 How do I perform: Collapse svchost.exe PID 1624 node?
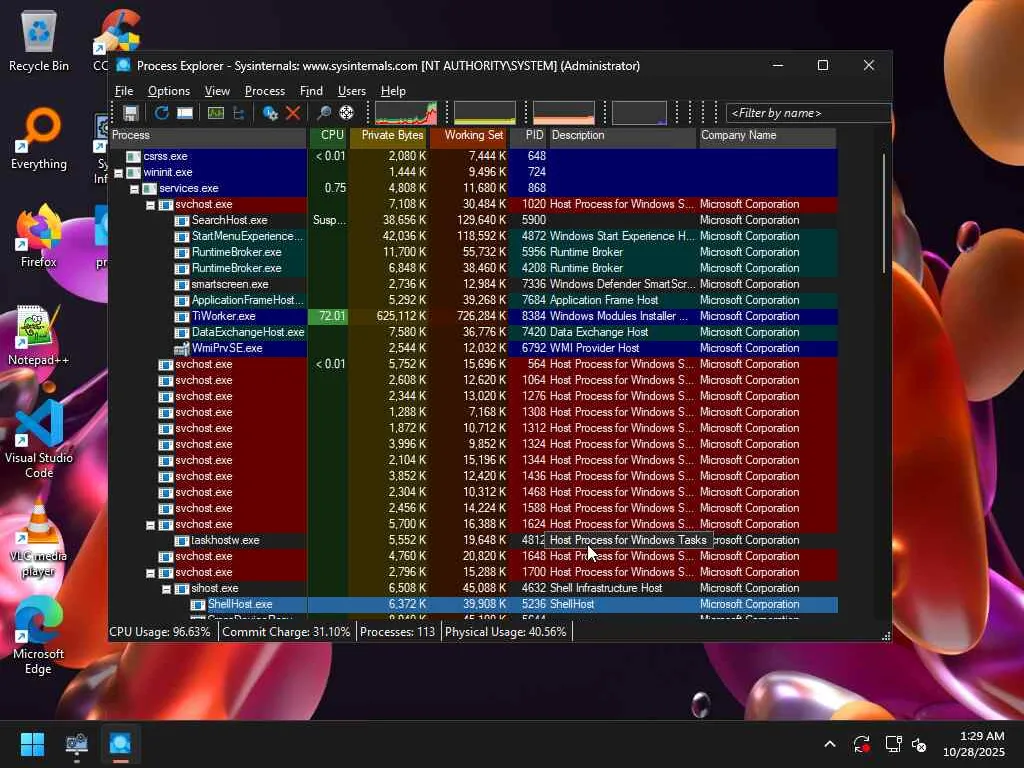pos(150,525)
